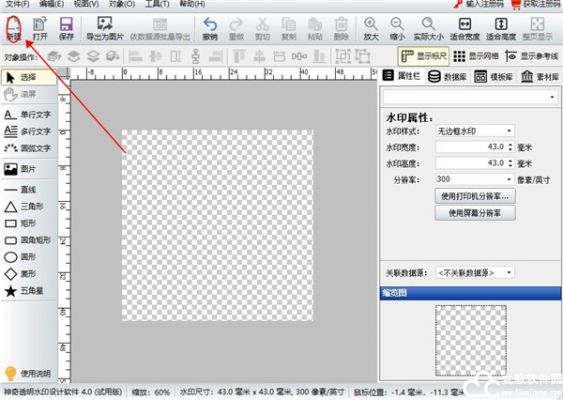The height and width of the screenshot is (400, 563).
Task: Toggle 显示标尺 ruler display
Action: [x=424, y=56]
